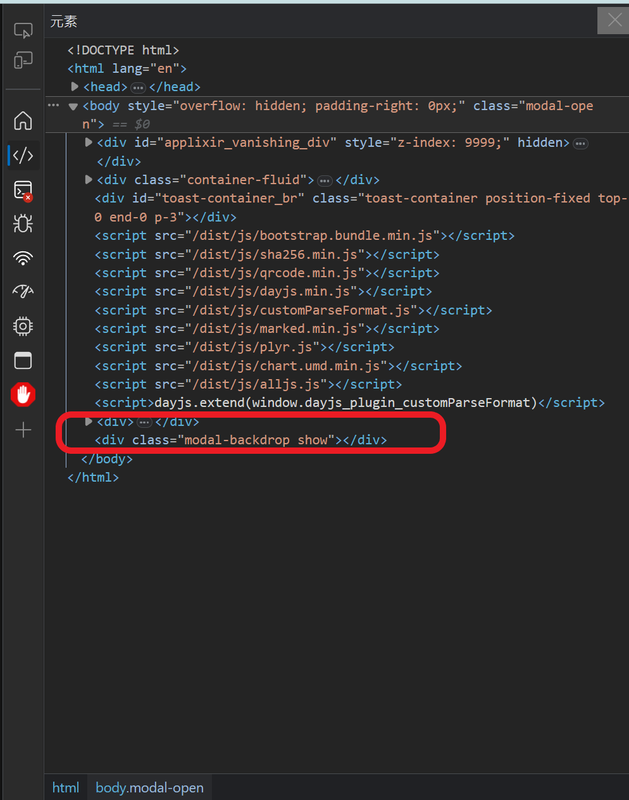Click the red stop-hand extension icon
The height and width of the screenshot is (800, 629).
[23, 395]
